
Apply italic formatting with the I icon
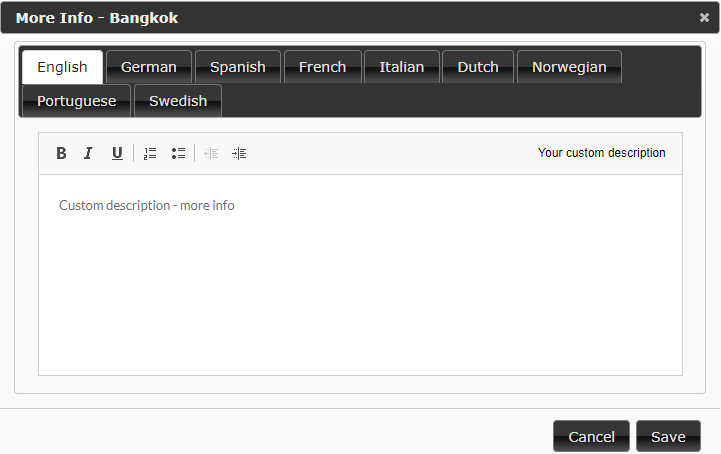(x=88, y=153)
